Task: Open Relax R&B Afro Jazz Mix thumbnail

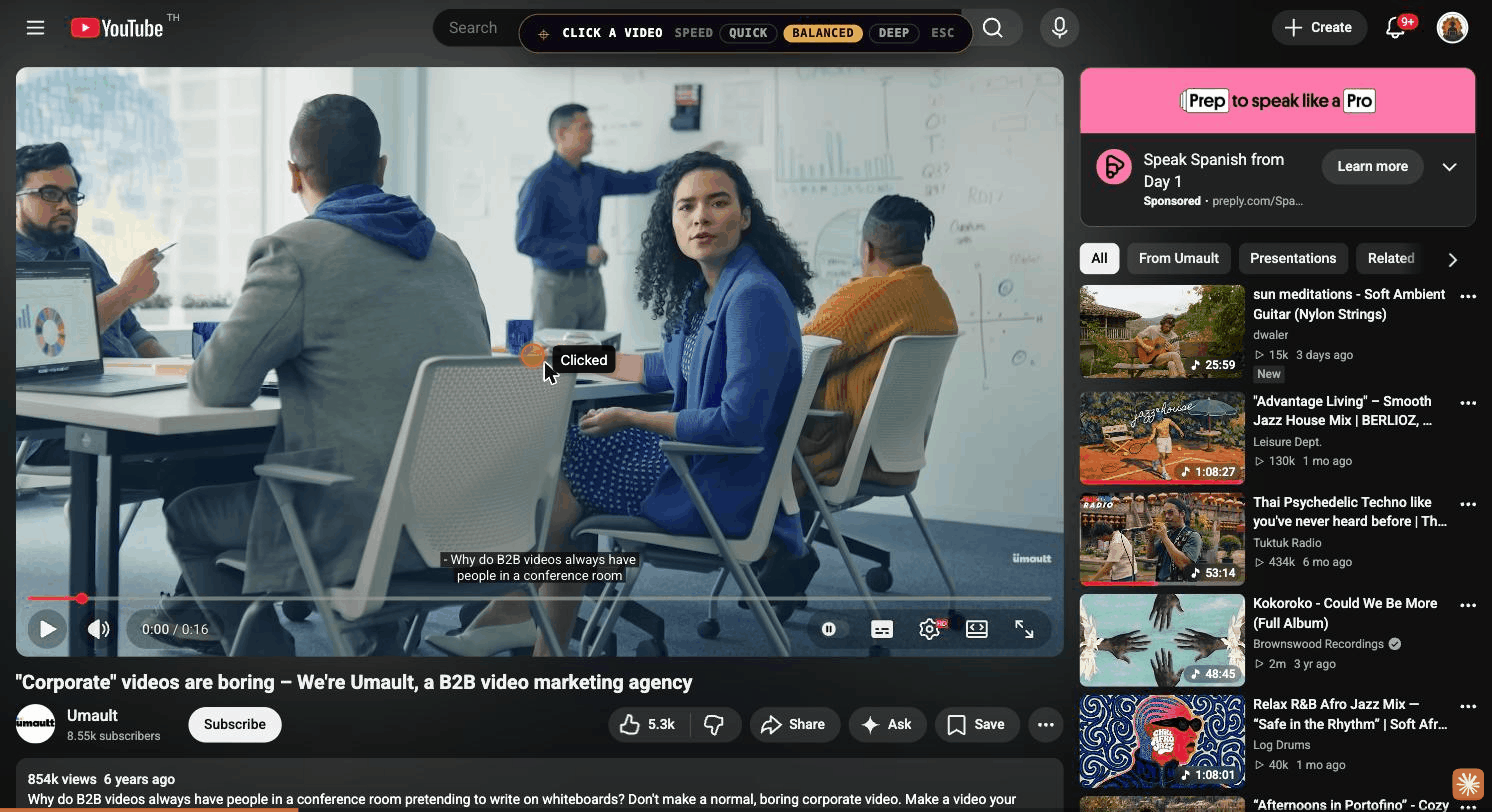Action: pos(1162,741)
